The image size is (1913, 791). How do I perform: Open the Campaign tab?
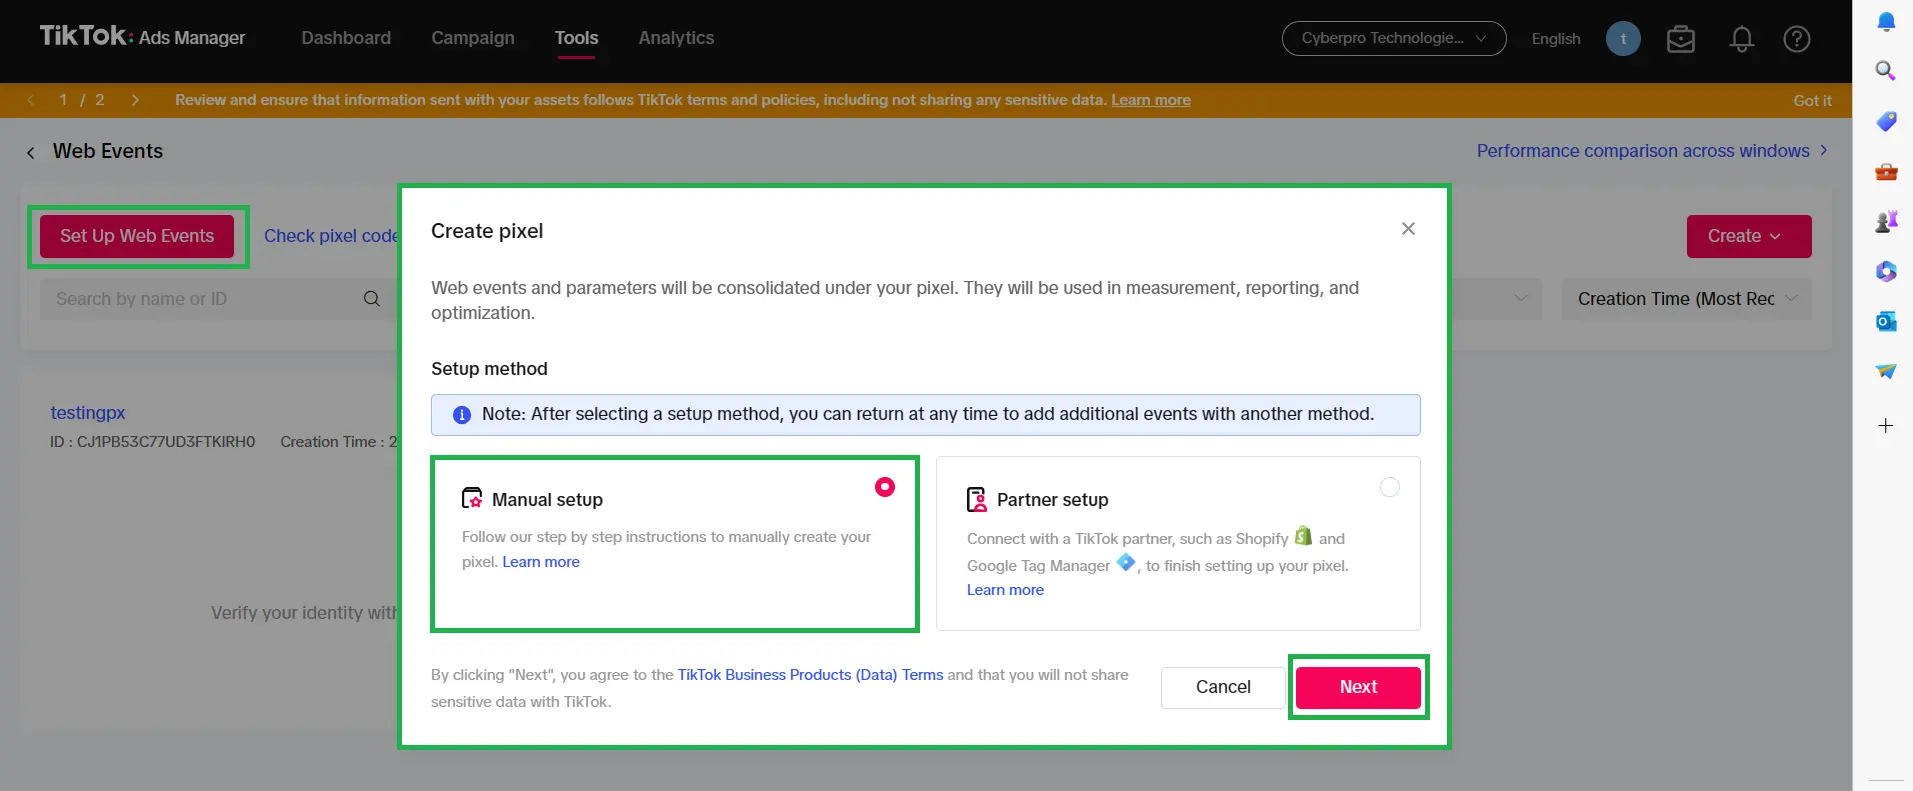point(473,38)
